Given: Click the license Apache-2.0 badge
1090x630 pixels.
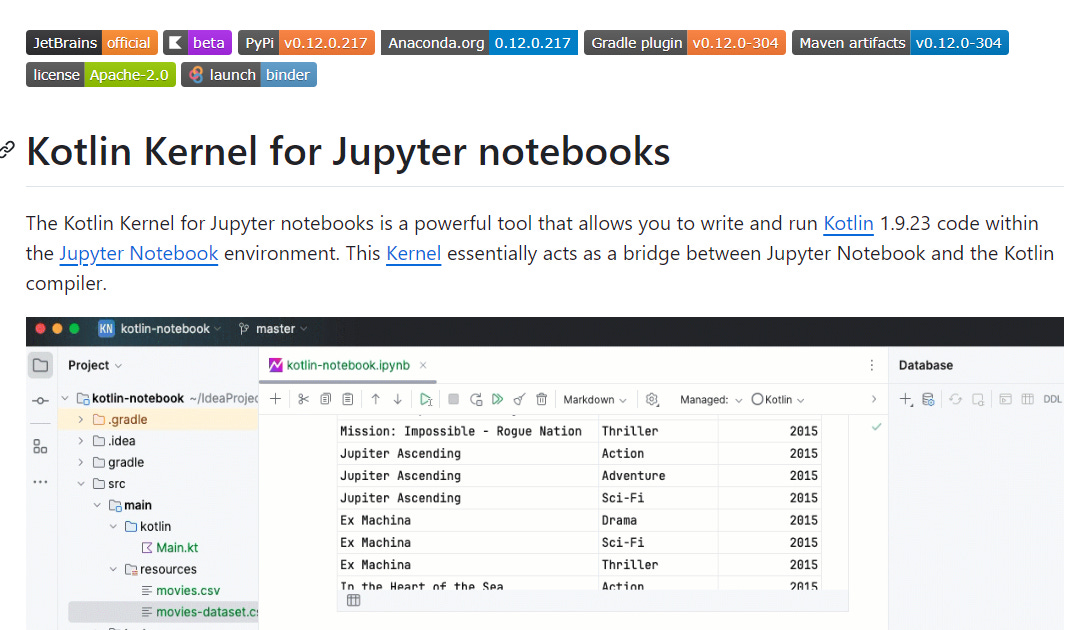Looking at the screenshot, I should [101, 74].
